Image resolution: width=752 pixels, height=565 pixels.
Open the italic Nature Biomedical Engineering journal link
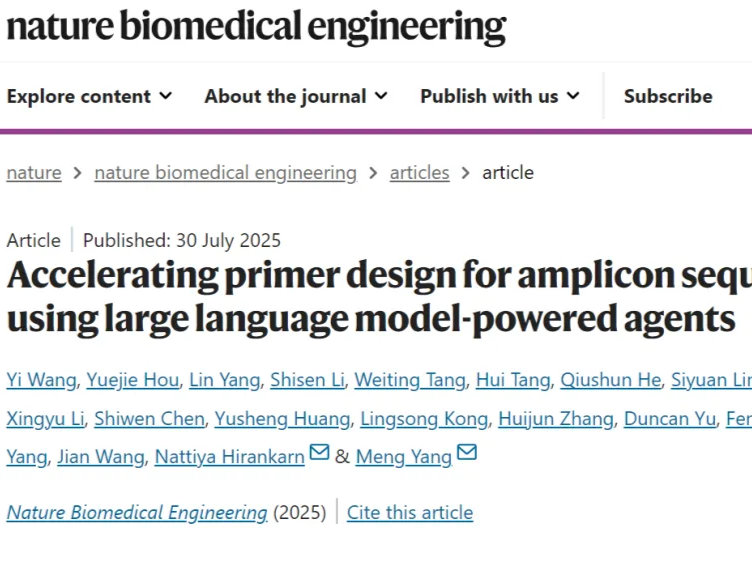137,513
